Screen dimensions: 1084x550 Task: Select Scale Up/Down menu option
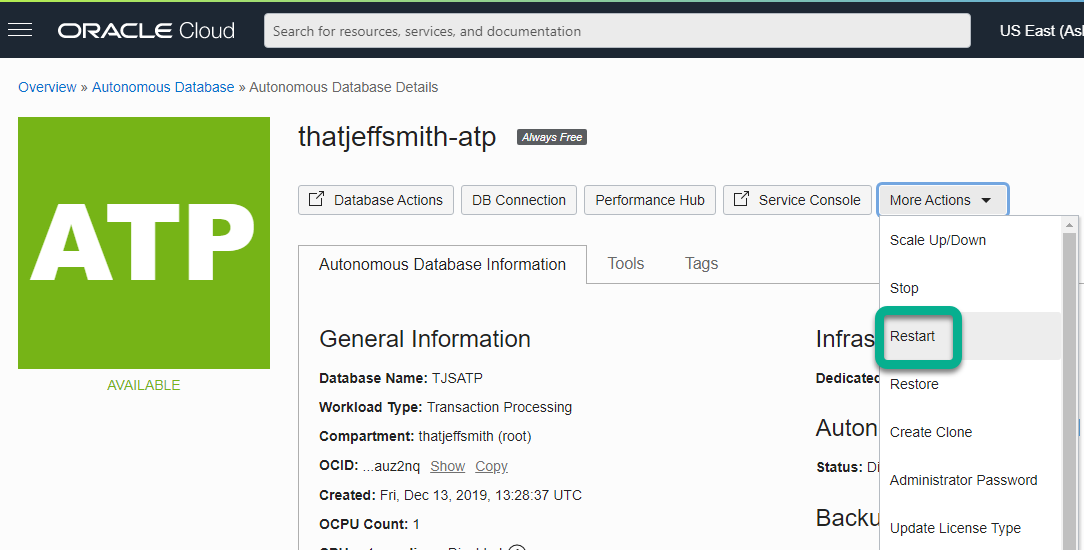[x=938, y=240]
